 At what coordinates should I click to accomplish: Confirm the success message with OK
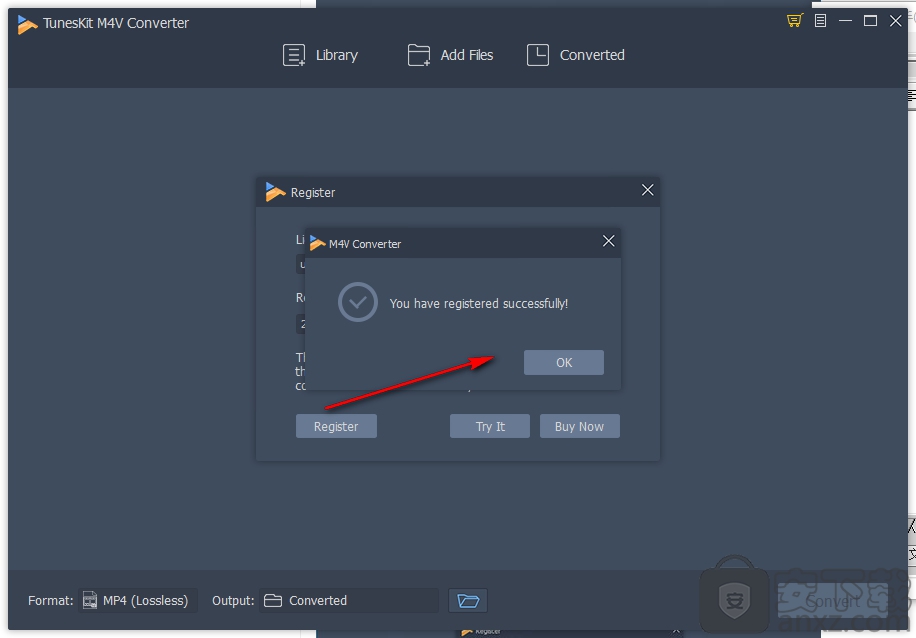[x=563, y=362]
